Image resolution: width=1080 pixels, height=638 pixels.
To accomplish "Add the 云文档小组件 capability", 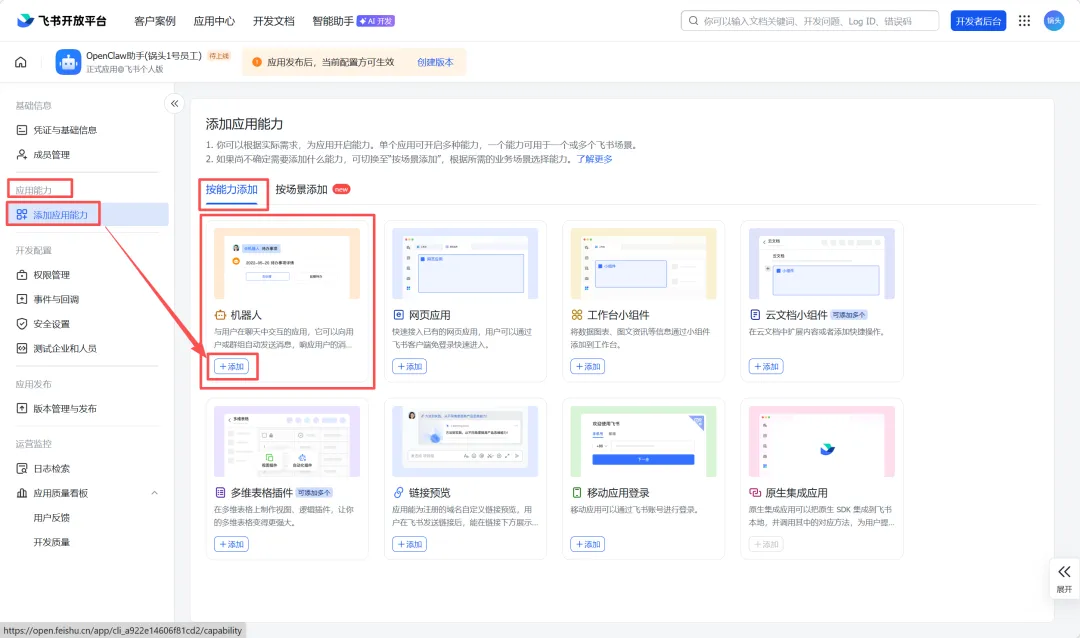I will tap(766, 366).
